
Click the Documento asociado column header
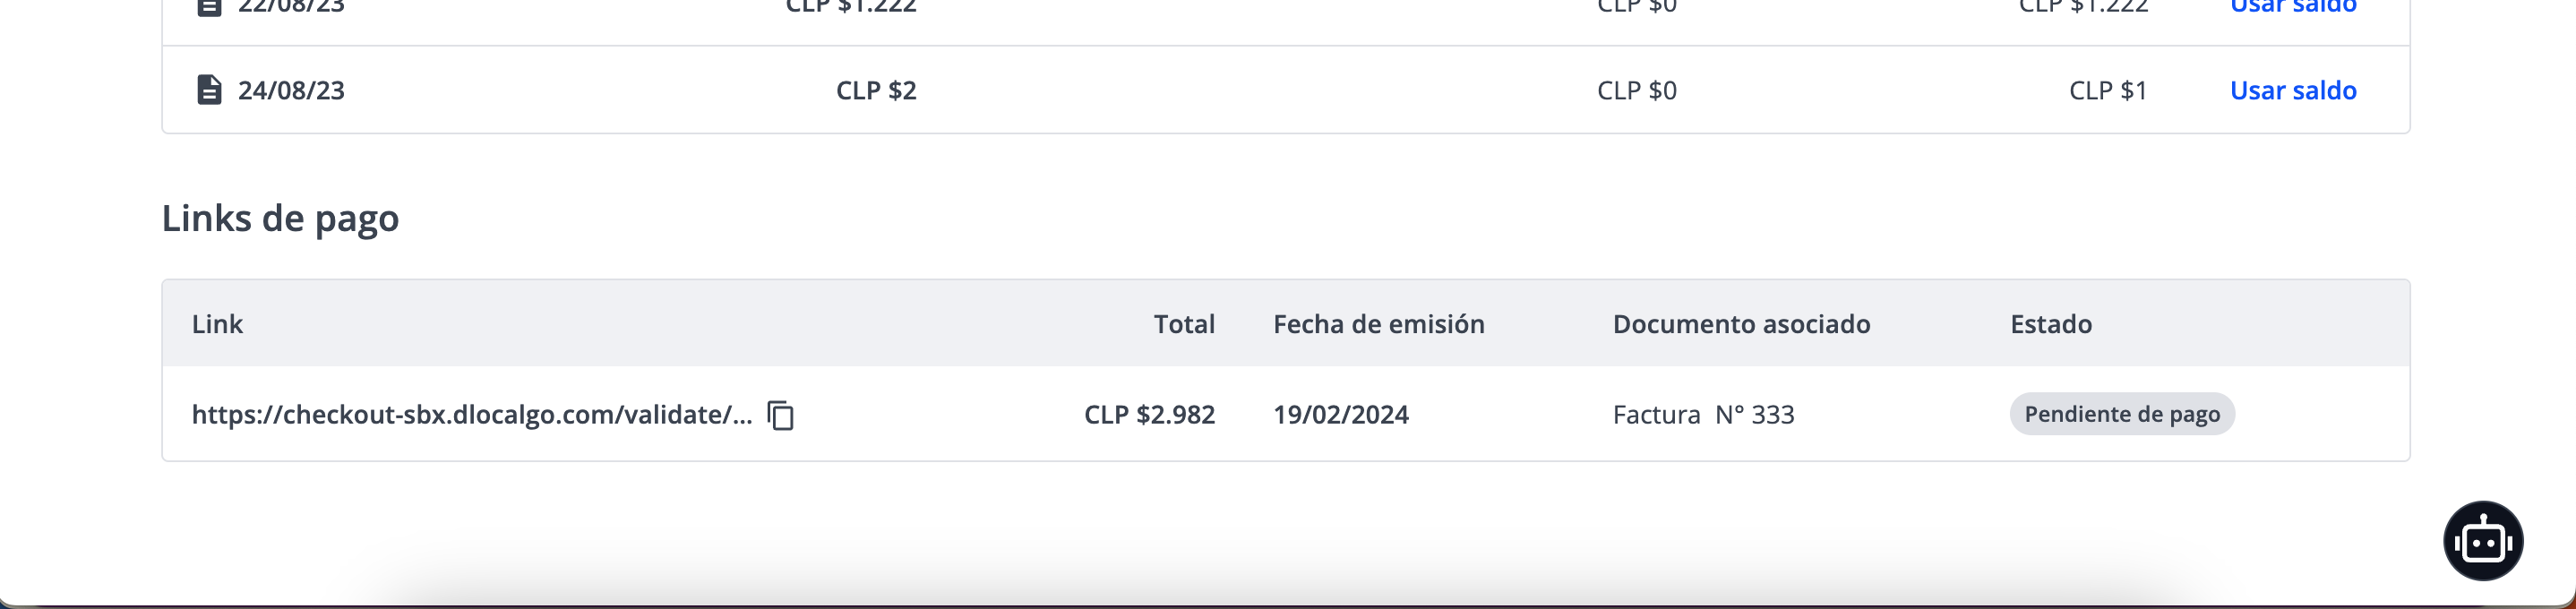point(1741,324)
